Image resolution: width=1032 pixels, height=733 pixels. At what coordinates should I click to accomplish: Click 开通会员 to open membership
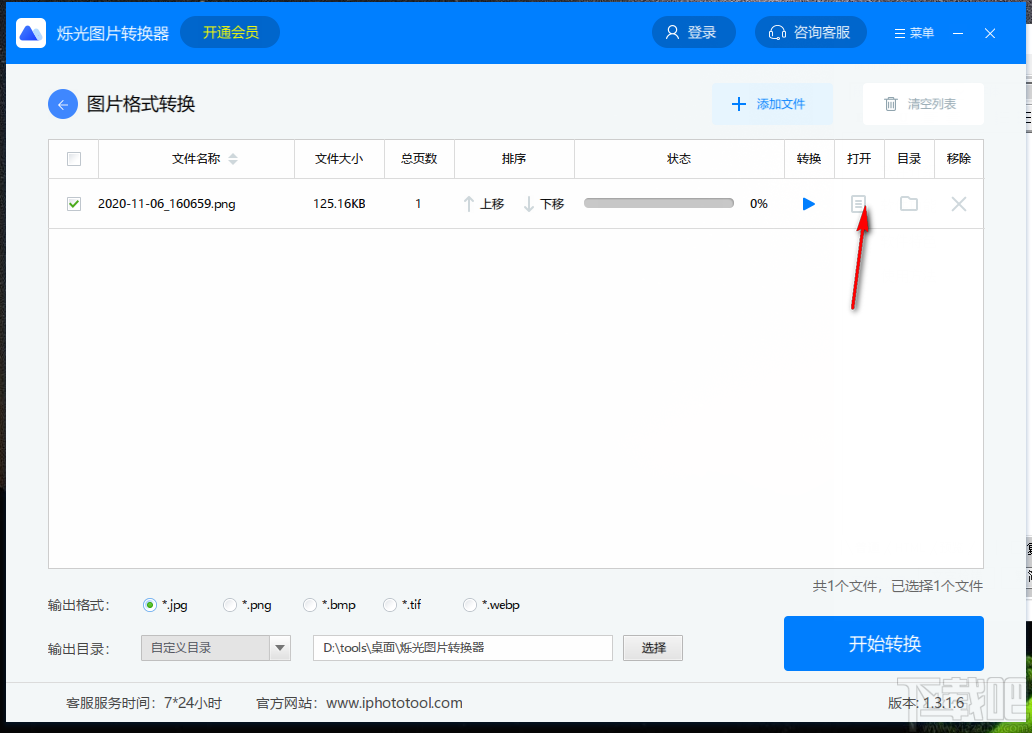pos(229,32)
